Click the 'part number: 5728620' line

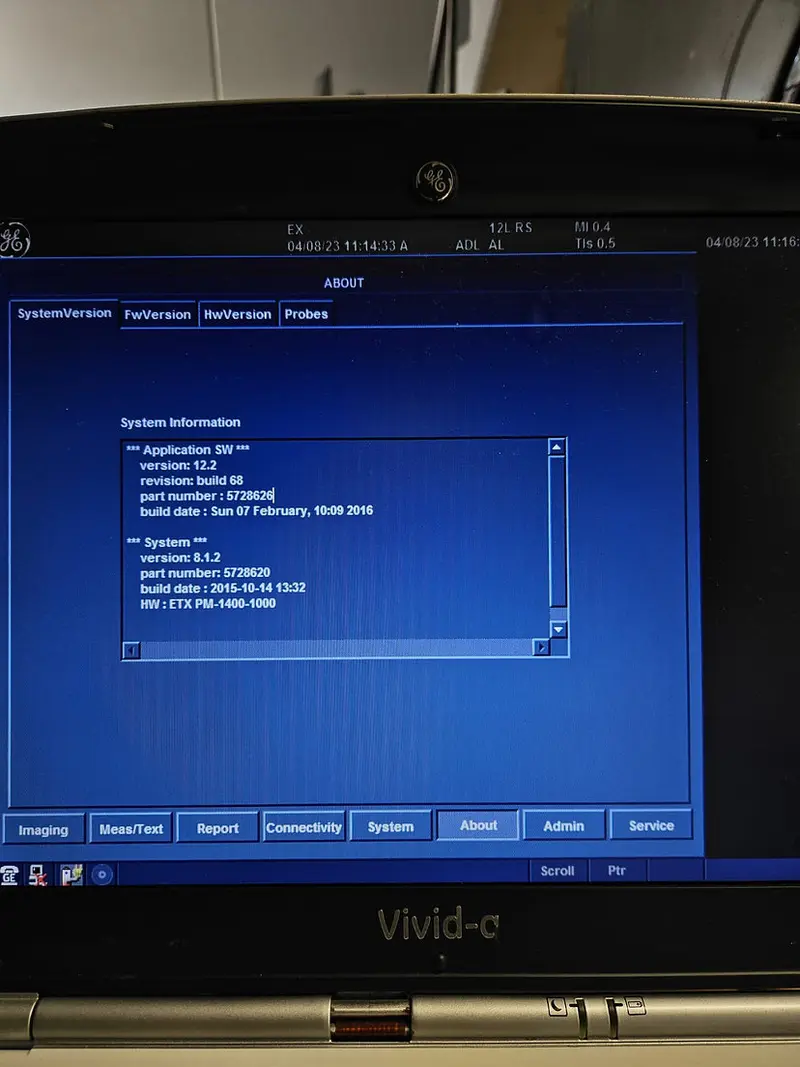[x=205, y=572]
